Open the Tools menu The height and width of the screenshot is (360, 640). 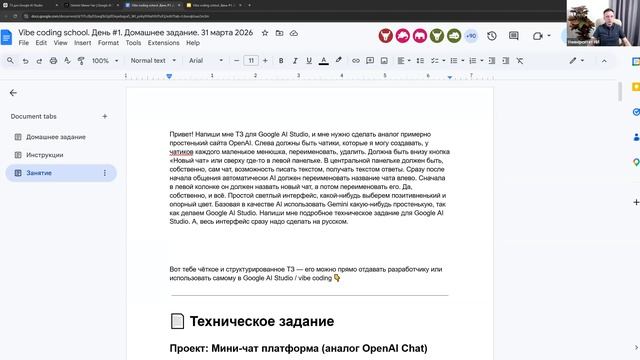point(133,43)
